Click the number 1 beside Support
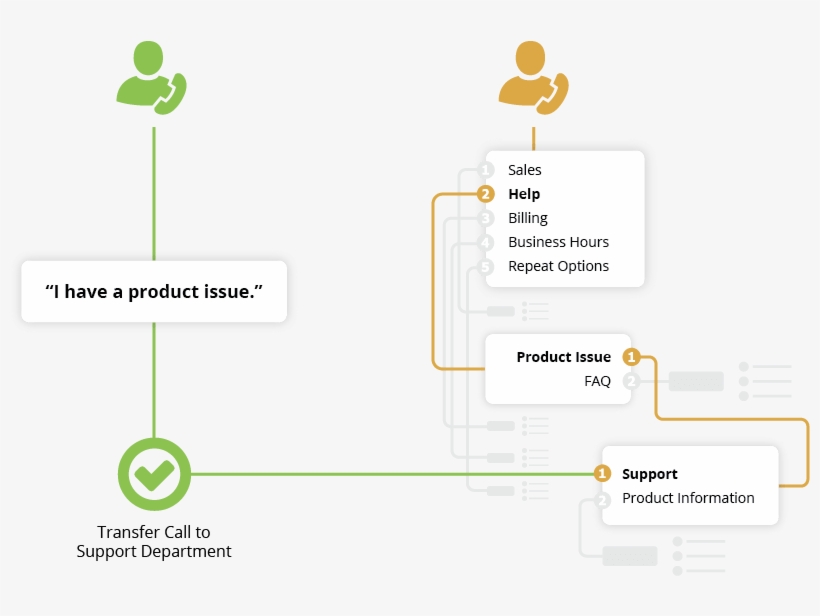Screen dimensions: 820x616 602,473
